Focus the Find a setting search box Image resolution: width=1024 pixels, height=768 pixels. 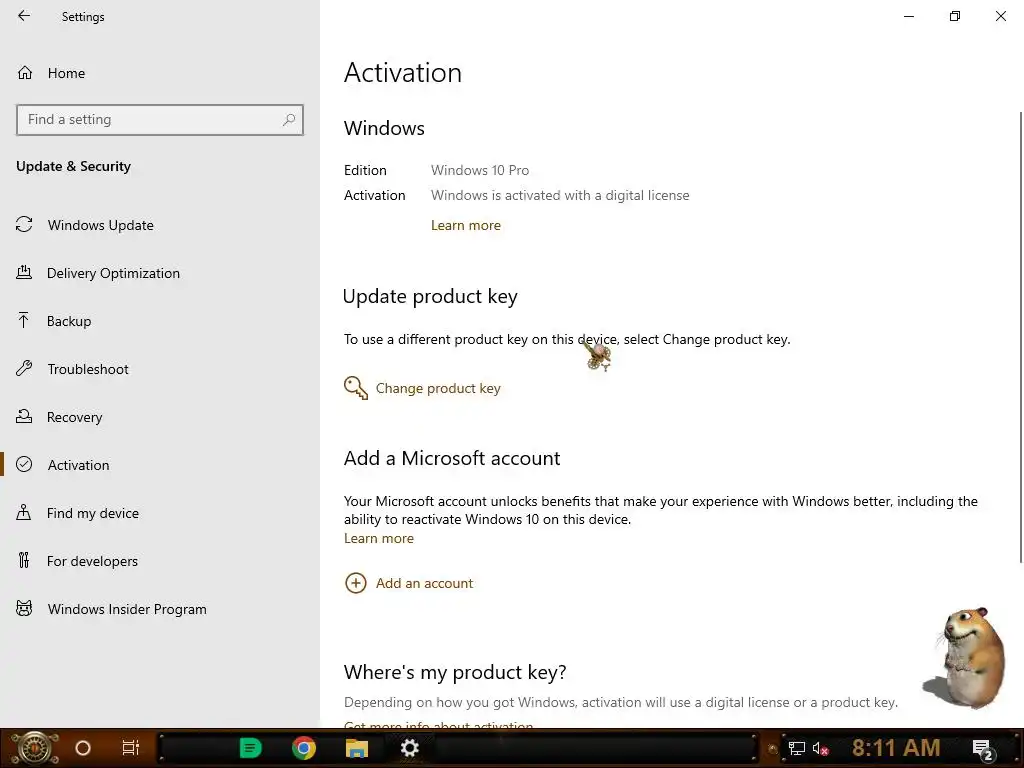tap(160, 120)
